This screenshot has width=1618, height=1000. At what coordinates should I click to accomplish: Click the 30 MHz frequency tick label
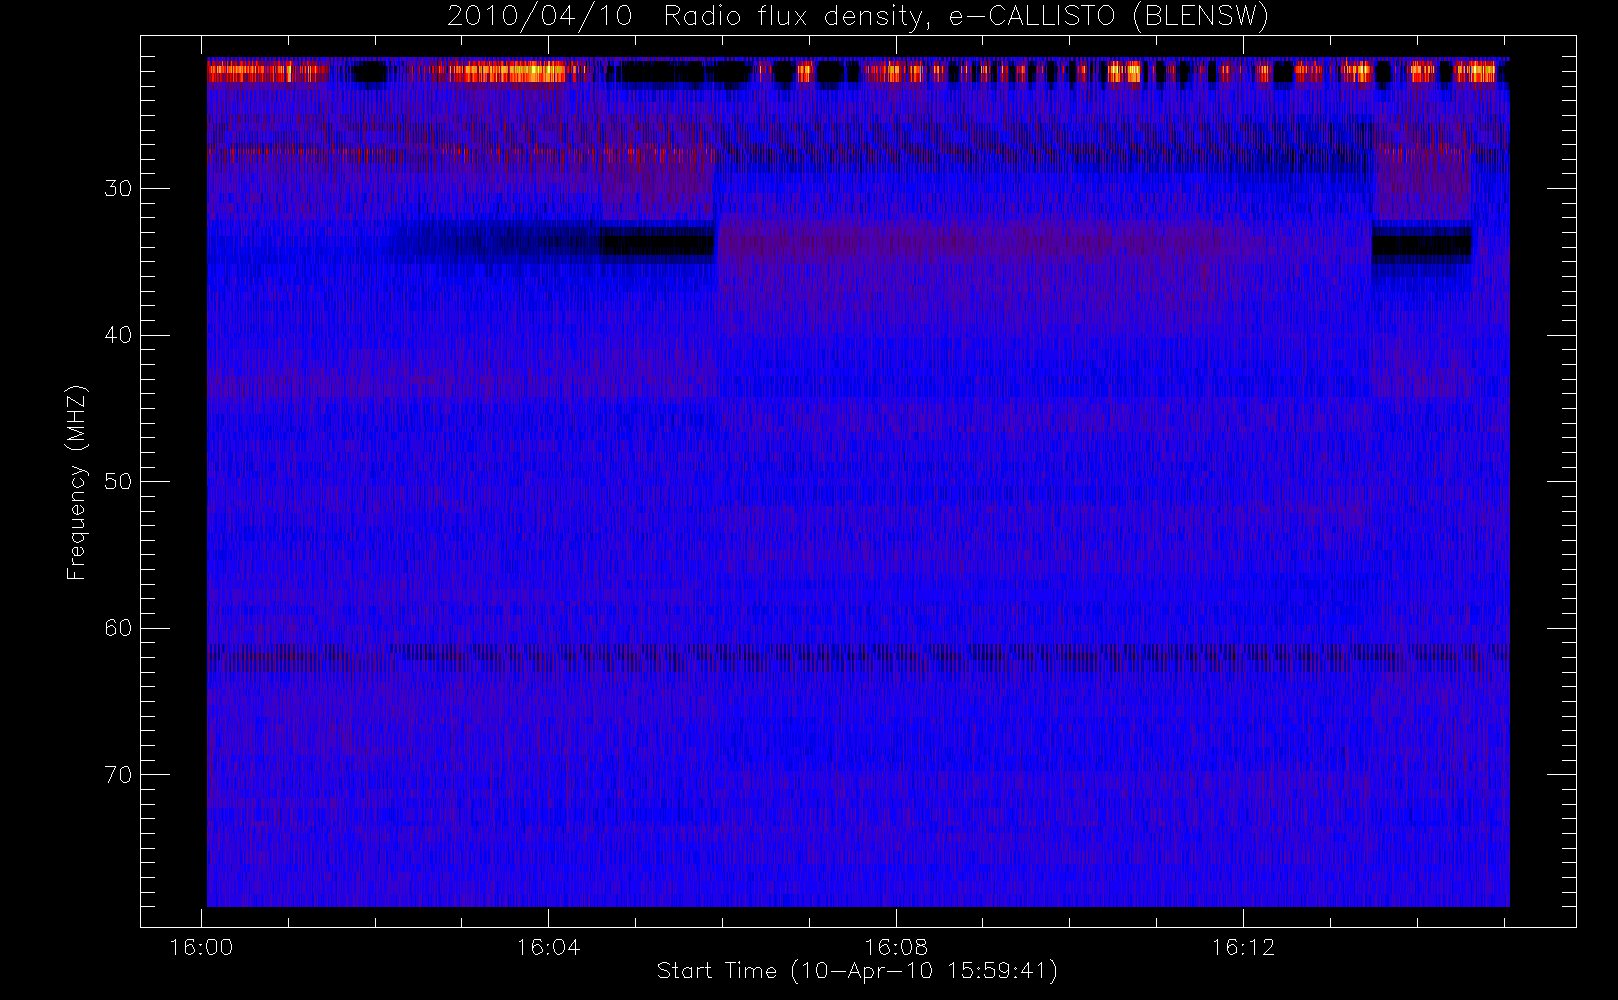[x=117, y=189]
